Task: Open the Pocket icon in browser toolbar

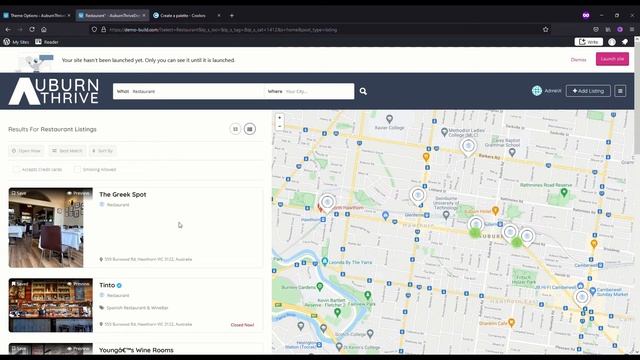Action: 596,29
